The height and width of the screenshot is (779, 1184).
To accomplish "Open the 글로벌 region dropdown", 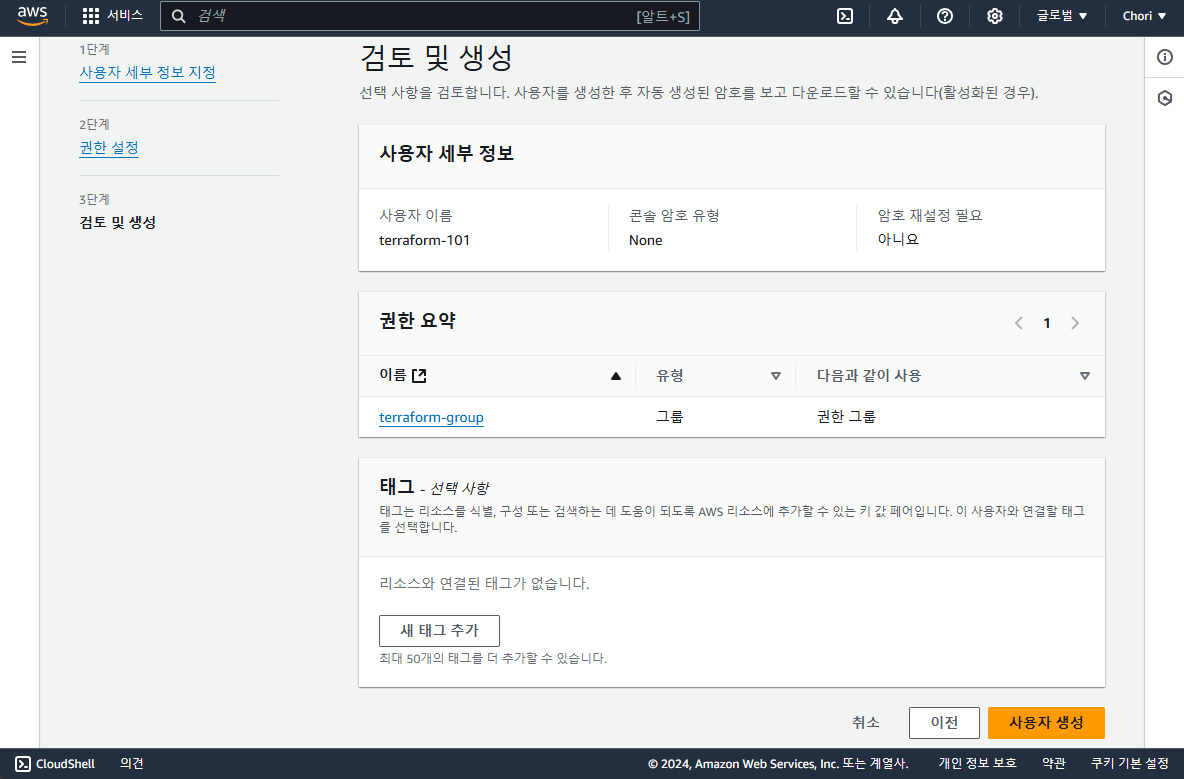I will point(1062,16).
